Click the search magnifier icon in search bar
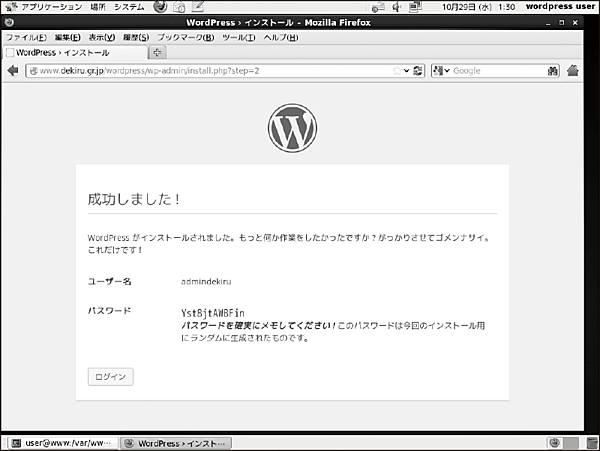Screen dimensions: 600x451 click(x=551, y=71)
